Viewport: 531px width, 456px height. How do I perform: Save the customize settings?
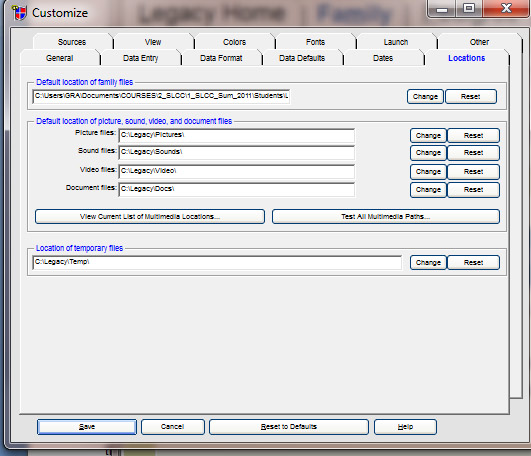coord(87,427)
